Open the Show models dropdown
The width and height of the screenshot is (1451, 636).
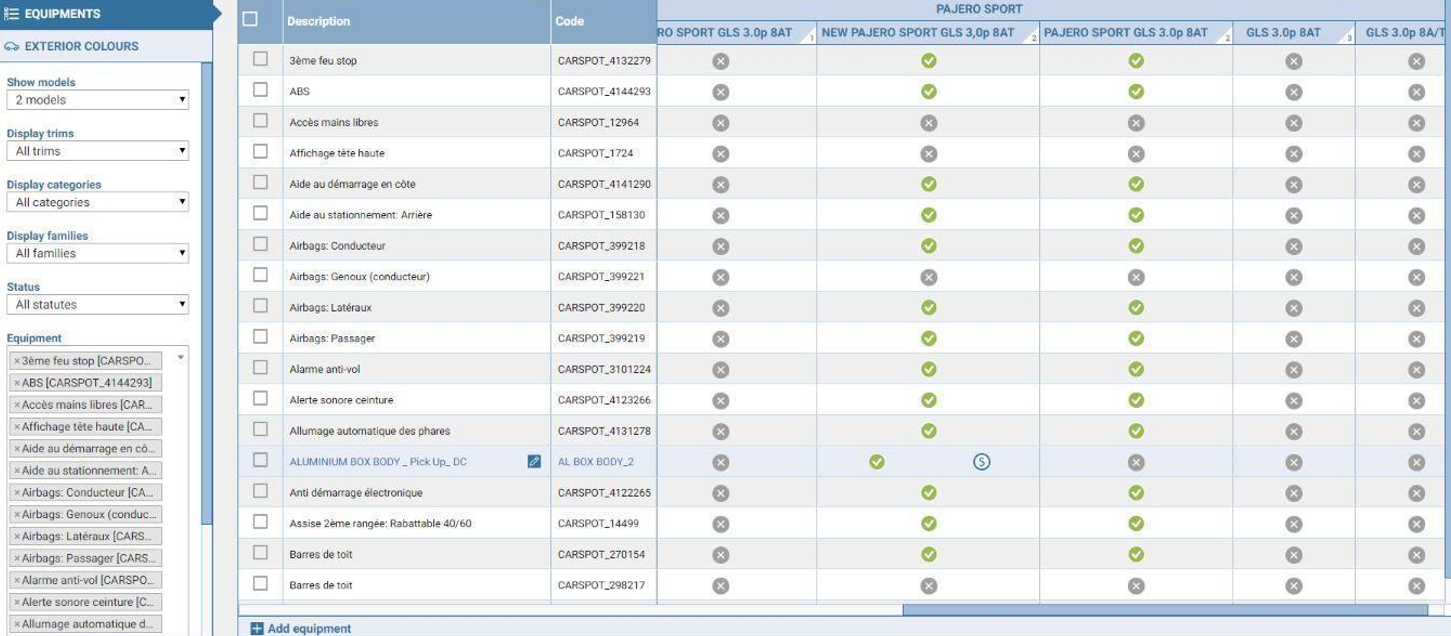pyautogui.click(x=97, y=100)
